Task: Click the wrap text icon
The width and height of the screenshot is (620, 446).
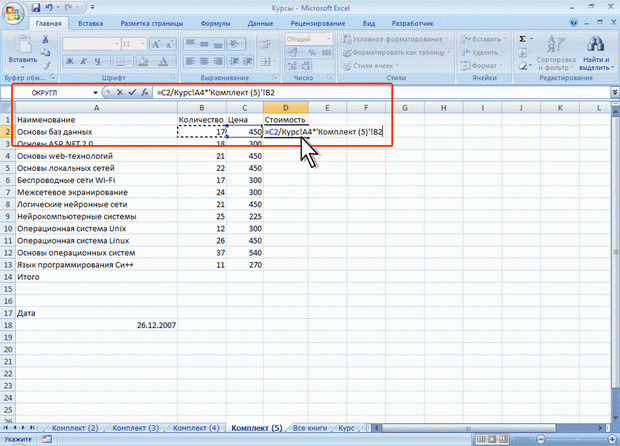Action: (x=265, y=44)
